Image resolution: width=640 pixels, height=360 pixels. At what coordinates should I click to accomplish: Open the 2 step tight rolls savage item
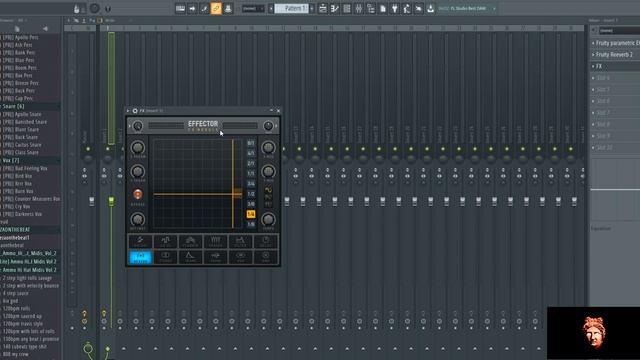(x=27, y=278)
